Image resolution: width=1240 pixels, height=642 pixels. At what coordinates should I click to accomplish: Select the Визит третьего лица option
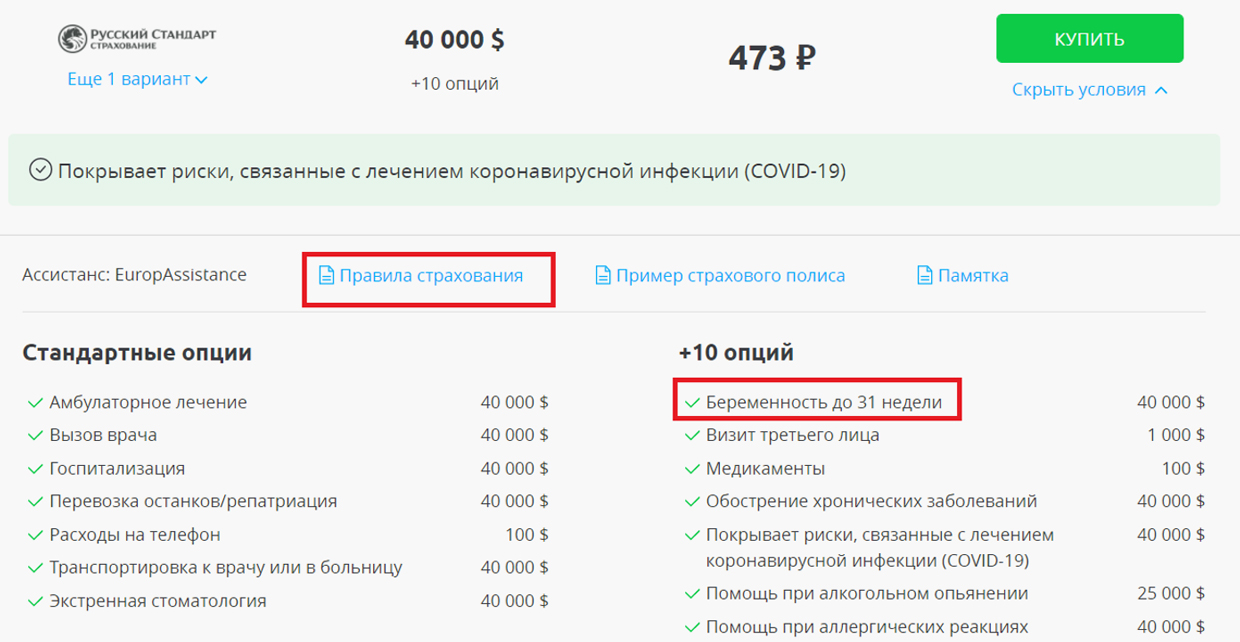[x=792, y=435]
